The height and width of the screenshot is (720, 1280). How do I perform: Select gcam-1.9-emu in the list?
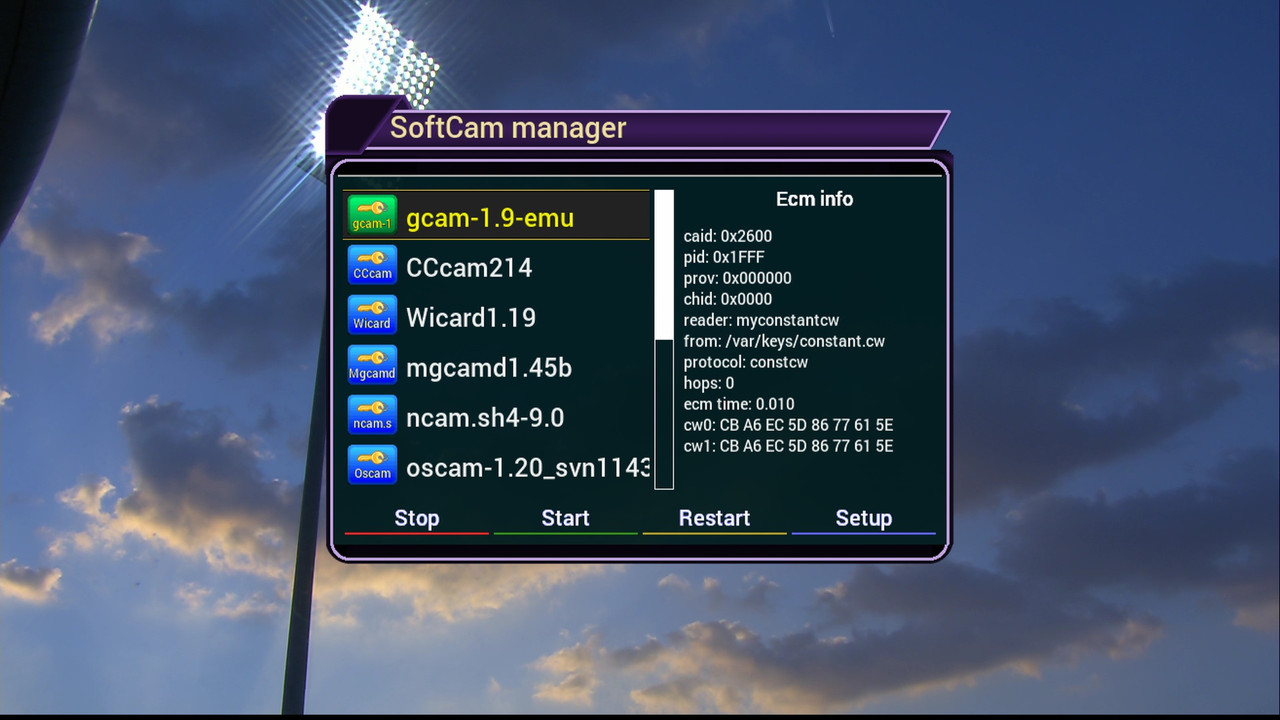point(496,215)
